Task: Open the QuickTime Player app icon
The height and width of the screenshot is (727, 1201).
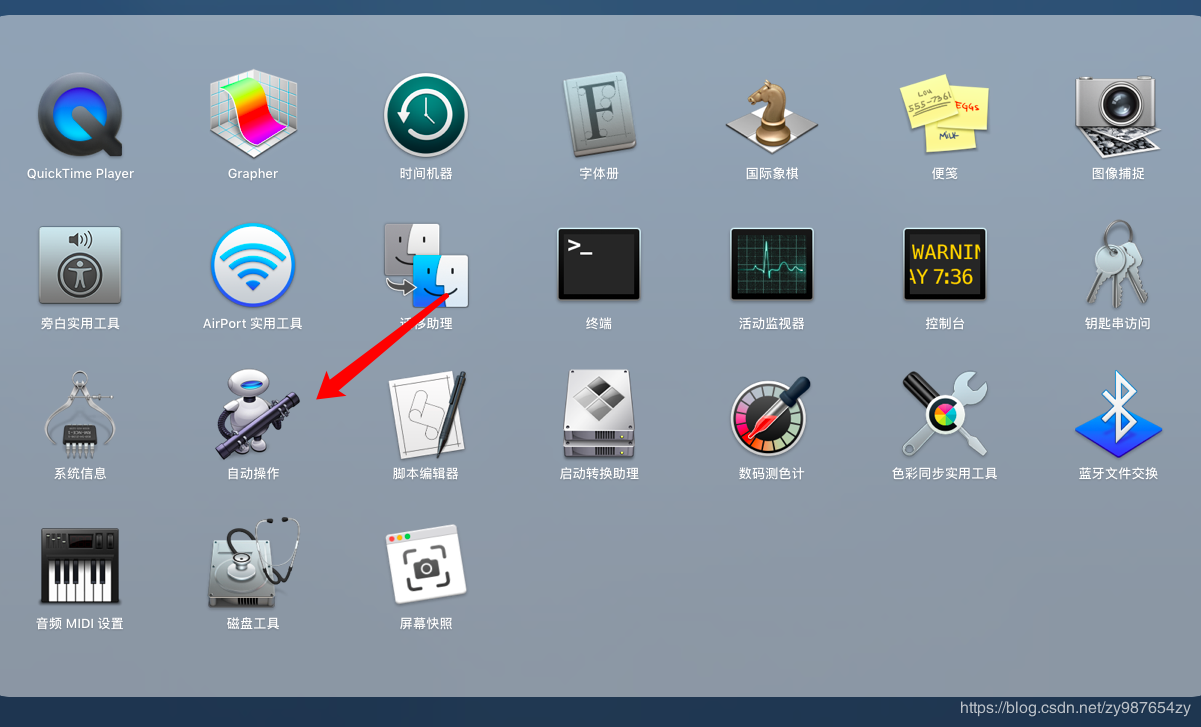Action: 80,115
